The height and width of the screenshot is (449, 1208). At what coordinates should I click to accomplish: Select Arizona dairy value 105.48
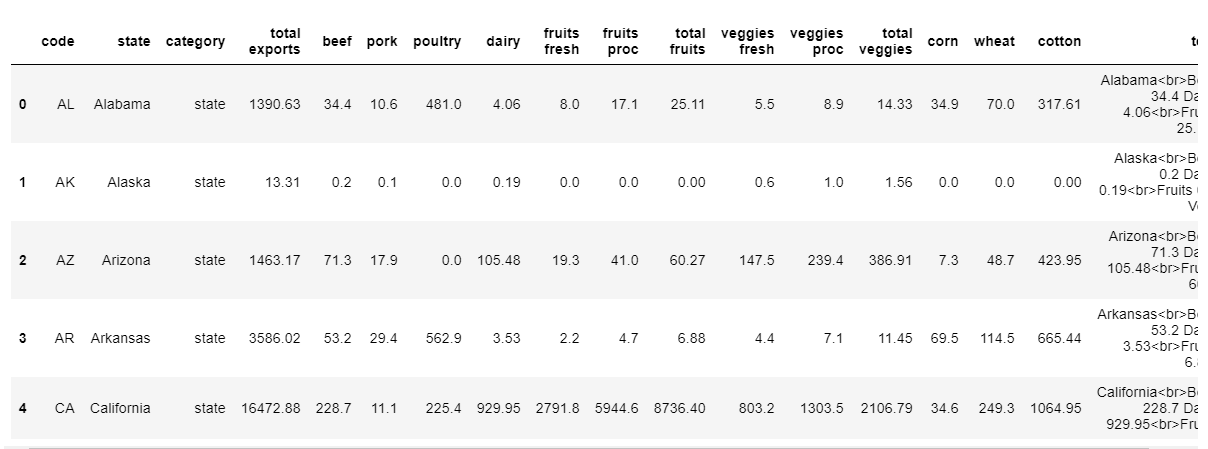(499, 260)
